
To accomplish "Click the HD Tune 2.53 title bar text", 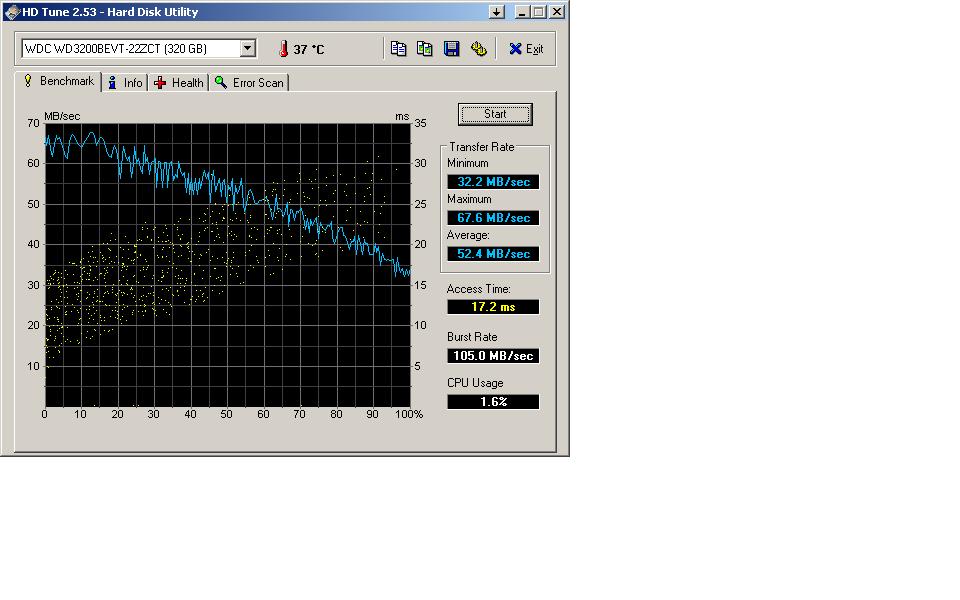I will [x=110, y=12].
